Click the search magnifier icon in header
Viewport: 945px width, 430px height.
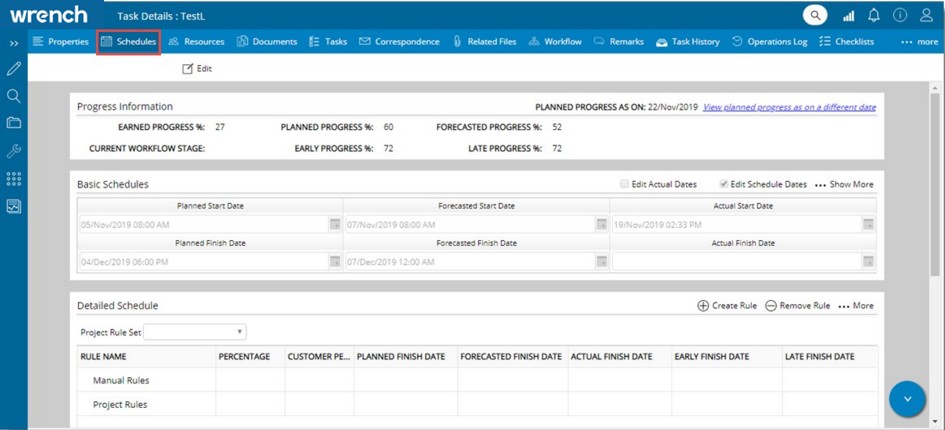coord(817,15)
